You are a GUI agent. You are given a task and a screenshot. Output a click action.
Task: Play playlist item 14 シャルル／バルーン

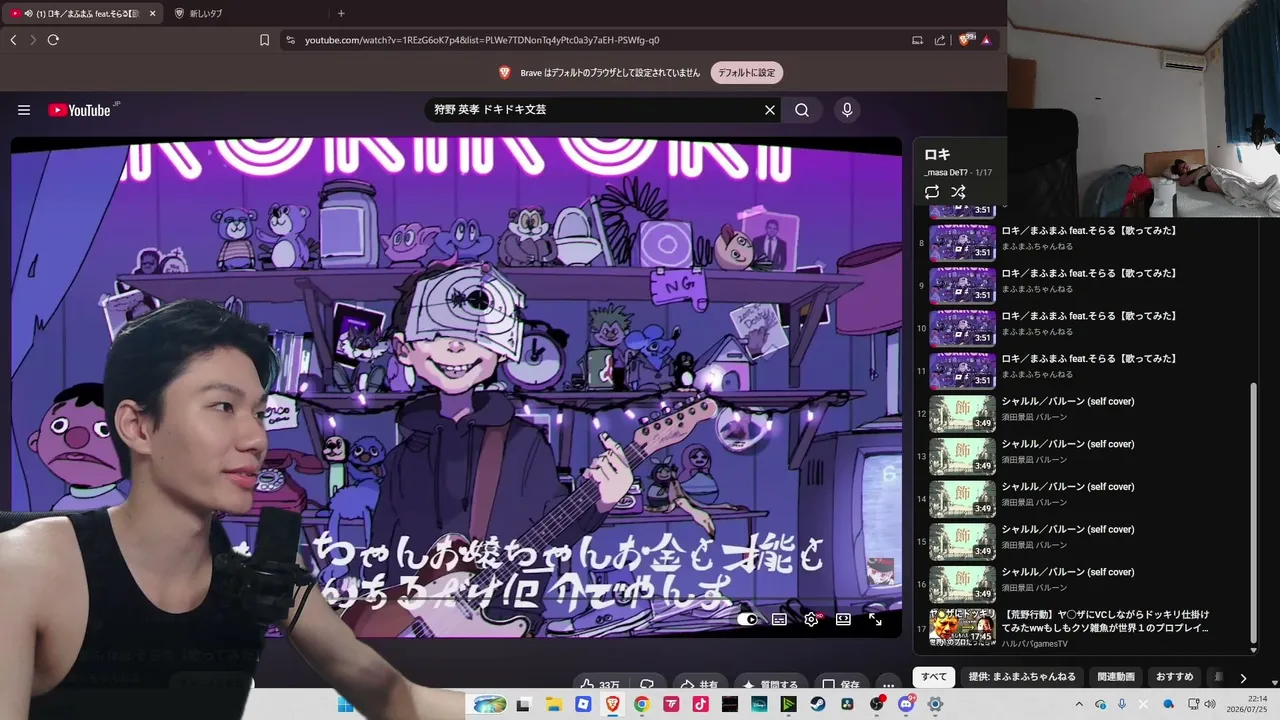(1082, 499)
